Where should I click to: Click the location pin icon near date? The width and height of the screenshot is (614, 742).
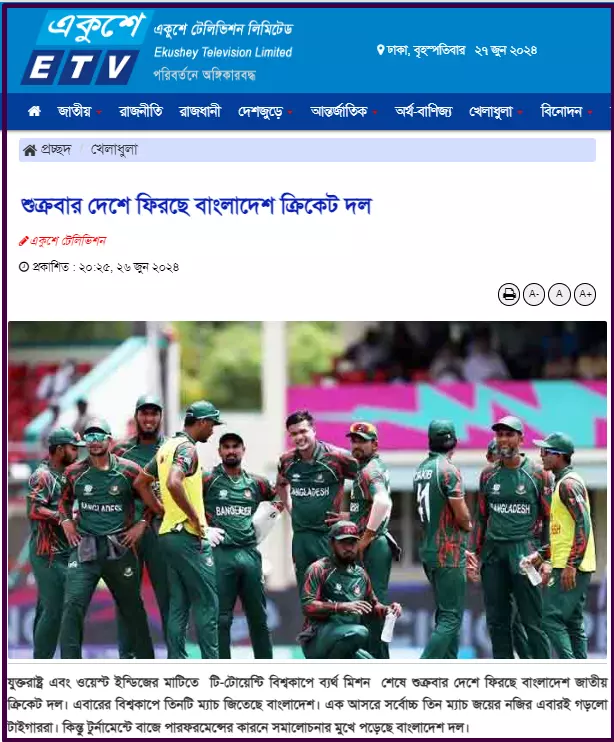(380, 50)
